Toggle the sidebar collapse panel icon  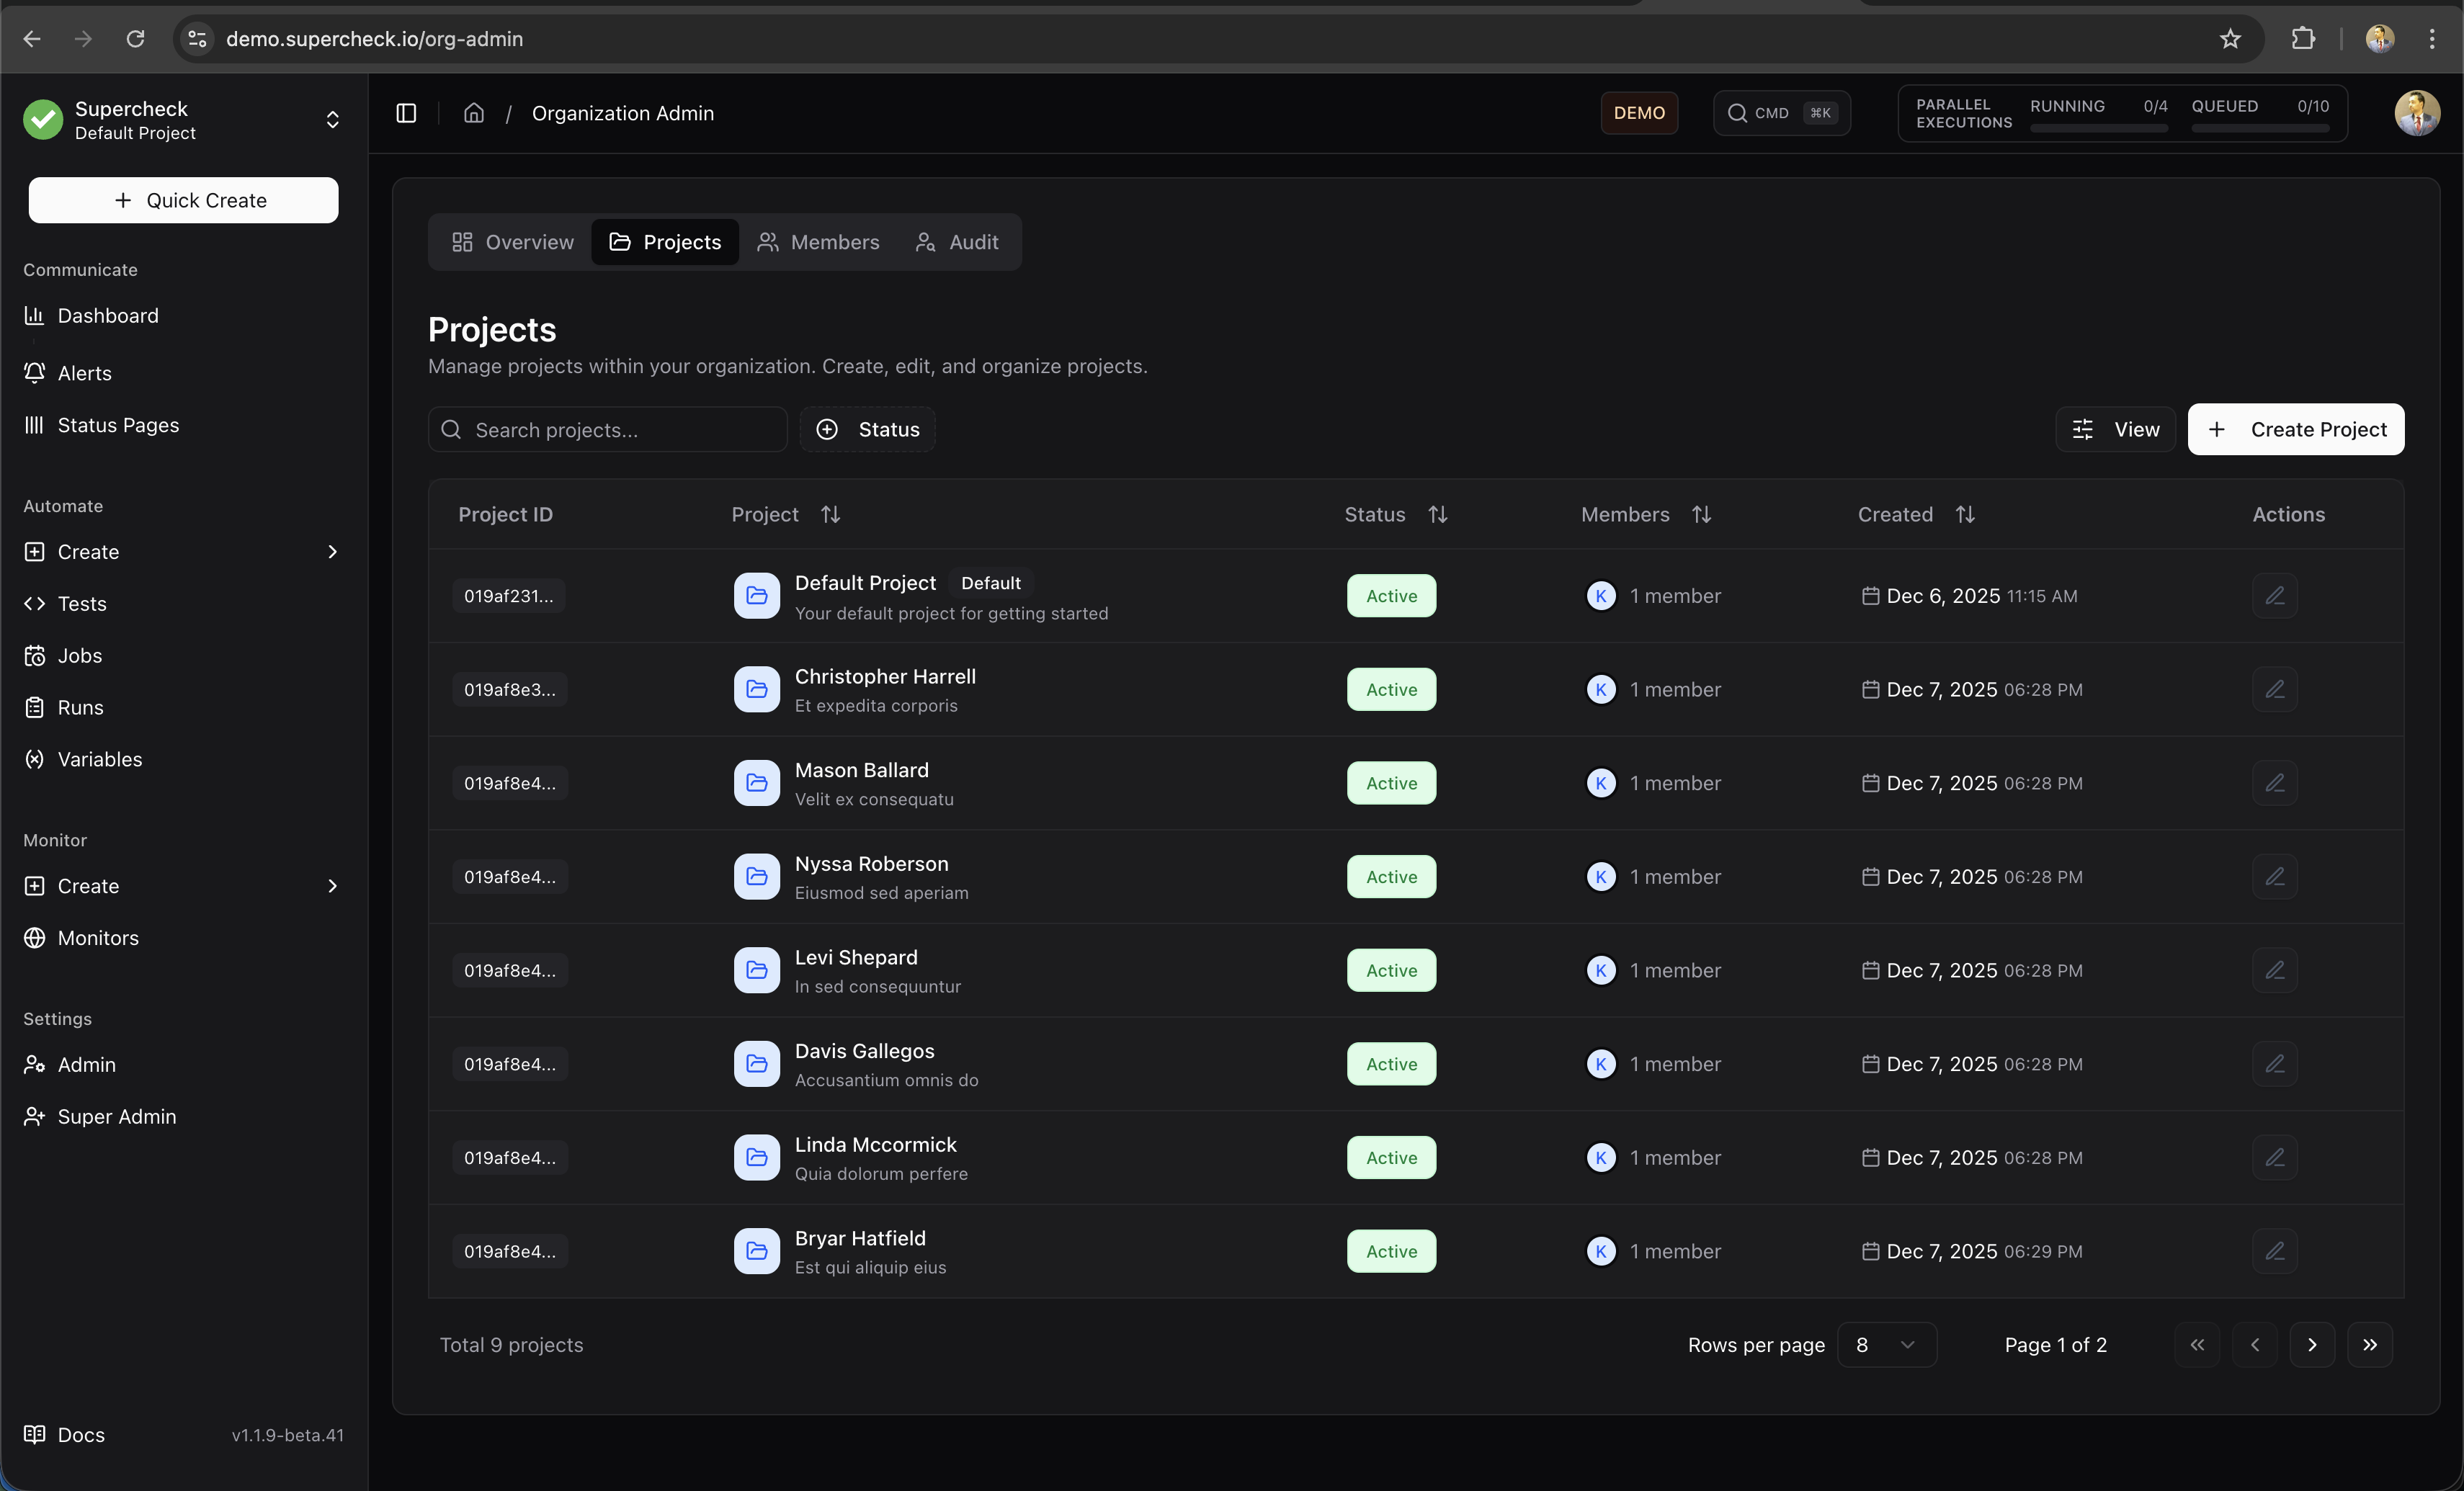click(x=405, y=113)
